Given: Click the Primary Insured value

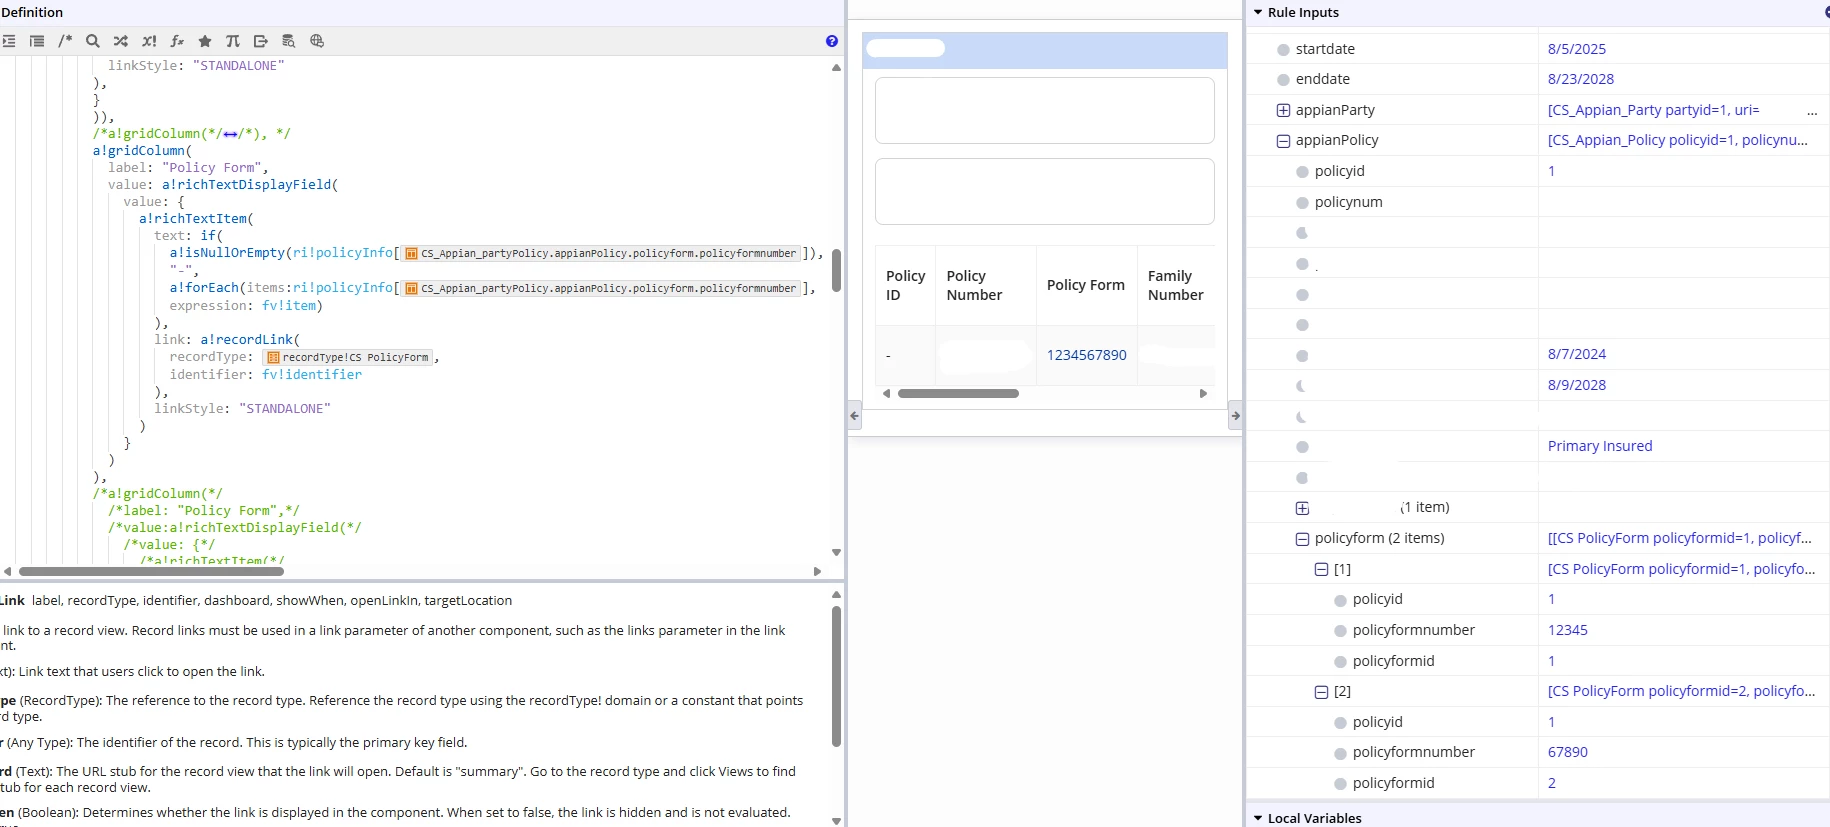Looking at the screenshot, I should 1600,446.
